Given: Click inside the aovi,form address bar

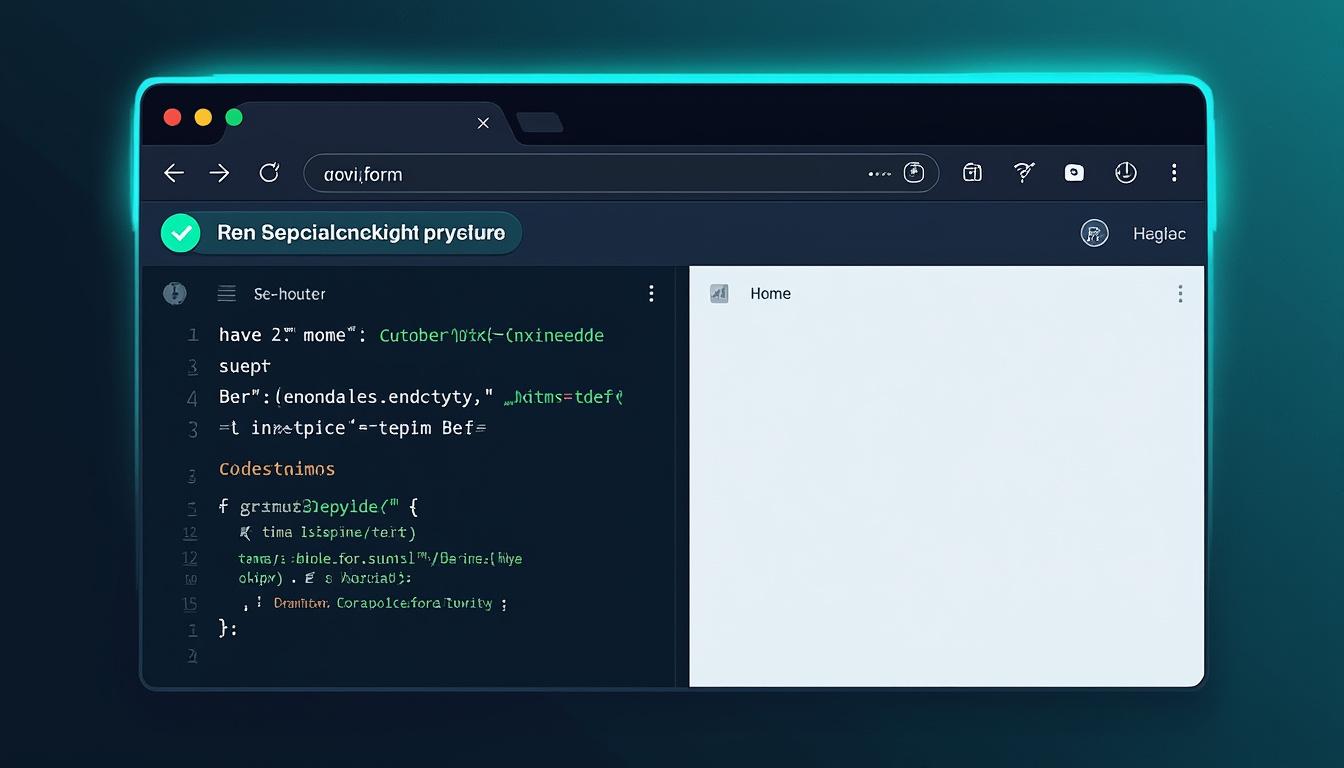Looking at the screenshot, I should tap(500, 172).
